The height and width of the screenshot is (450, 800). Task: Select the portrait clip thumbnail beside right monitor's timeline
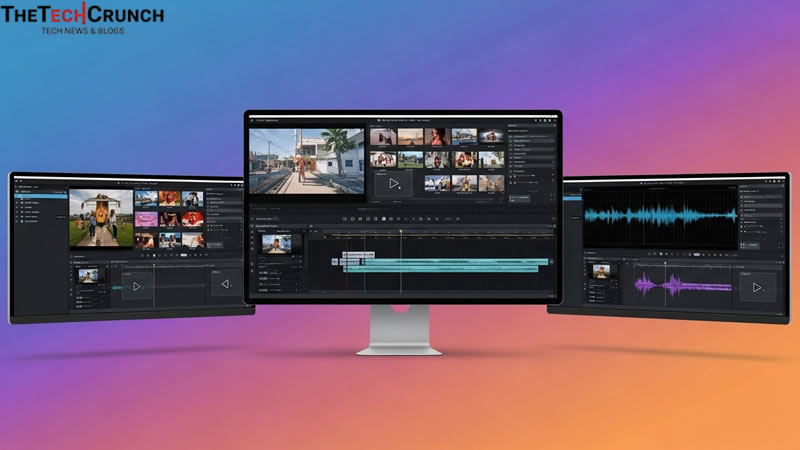602,271
